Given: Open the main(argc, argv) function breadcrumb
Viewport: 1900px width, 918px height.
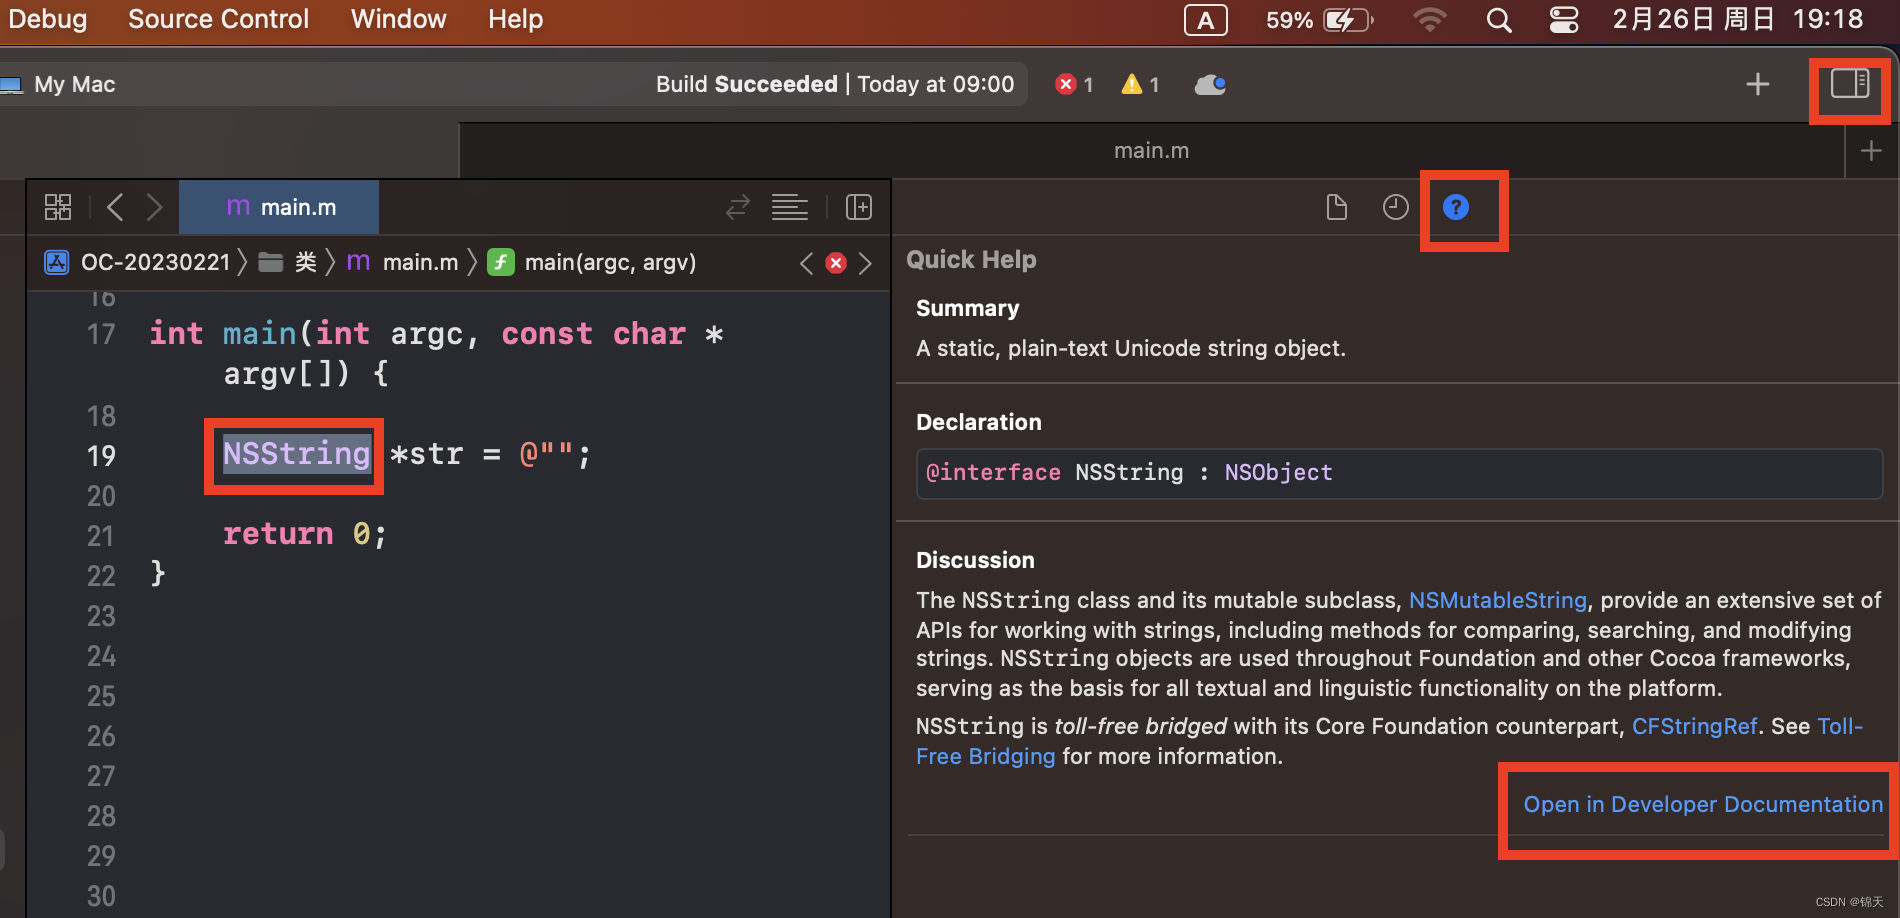Looking at the screenshot, I should coord(592,263).
